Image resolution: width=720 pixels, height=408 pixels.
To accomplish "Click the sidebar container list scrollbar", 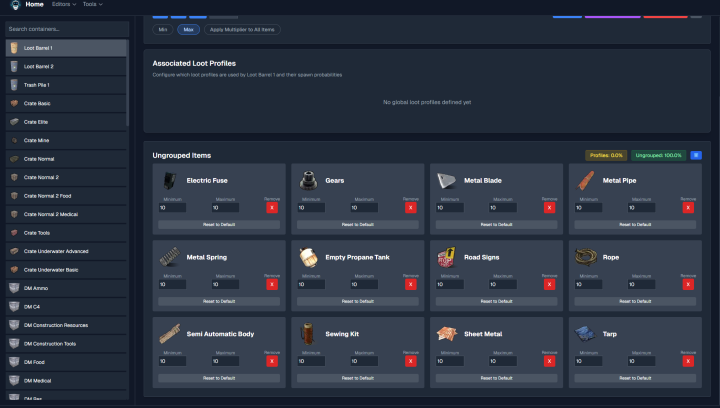I will pyautogui.click(x=128, y=83).
